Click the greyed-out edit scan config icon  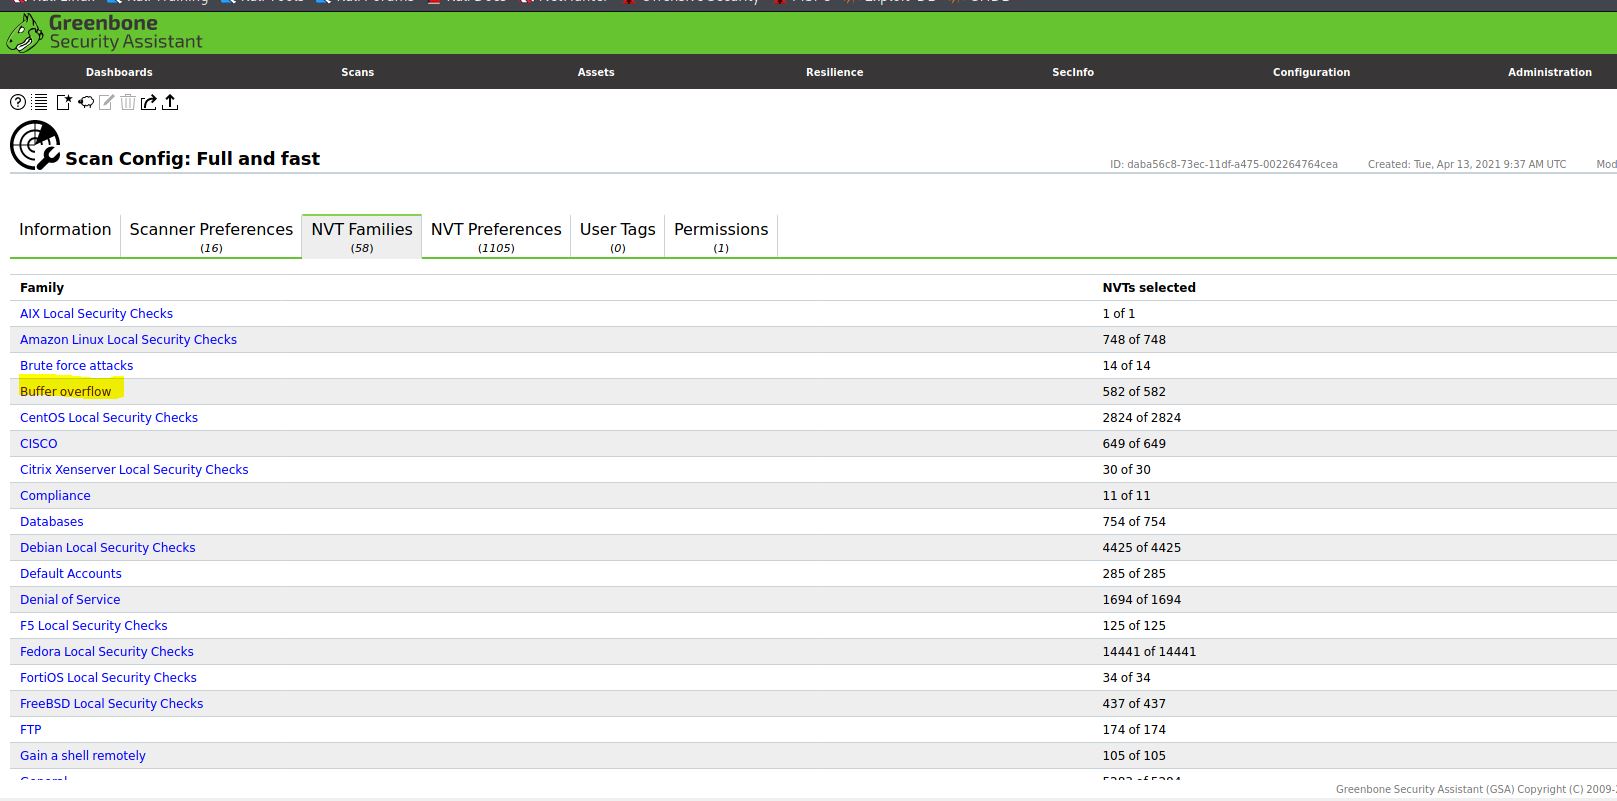coord(107,102)
